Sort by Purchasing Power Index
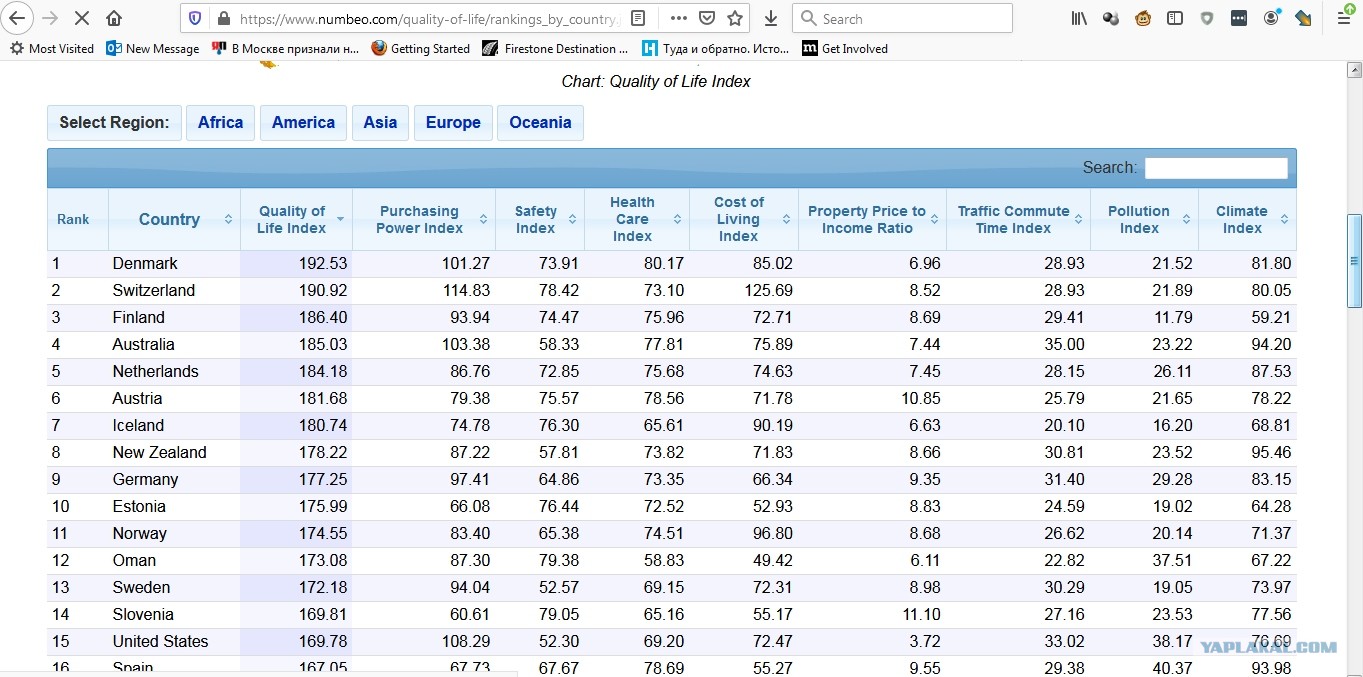Viewport: 1363px width, 677px height. pos(424,219)
